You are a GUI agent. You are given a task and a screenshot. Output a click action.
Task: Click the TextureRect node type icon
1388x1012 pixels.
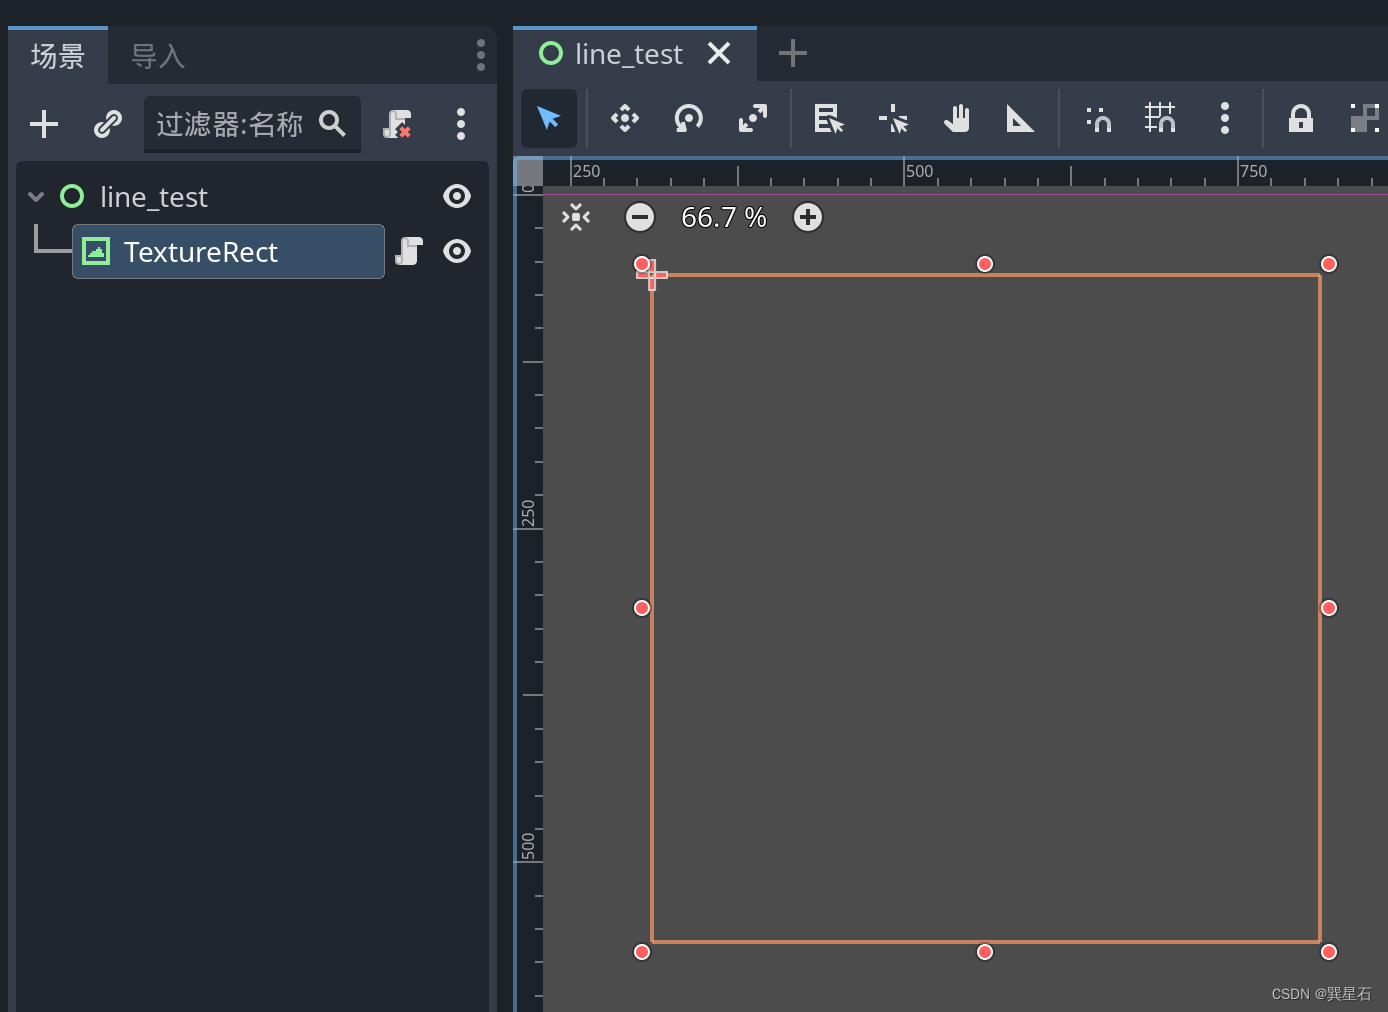click(x=96, y=251)
